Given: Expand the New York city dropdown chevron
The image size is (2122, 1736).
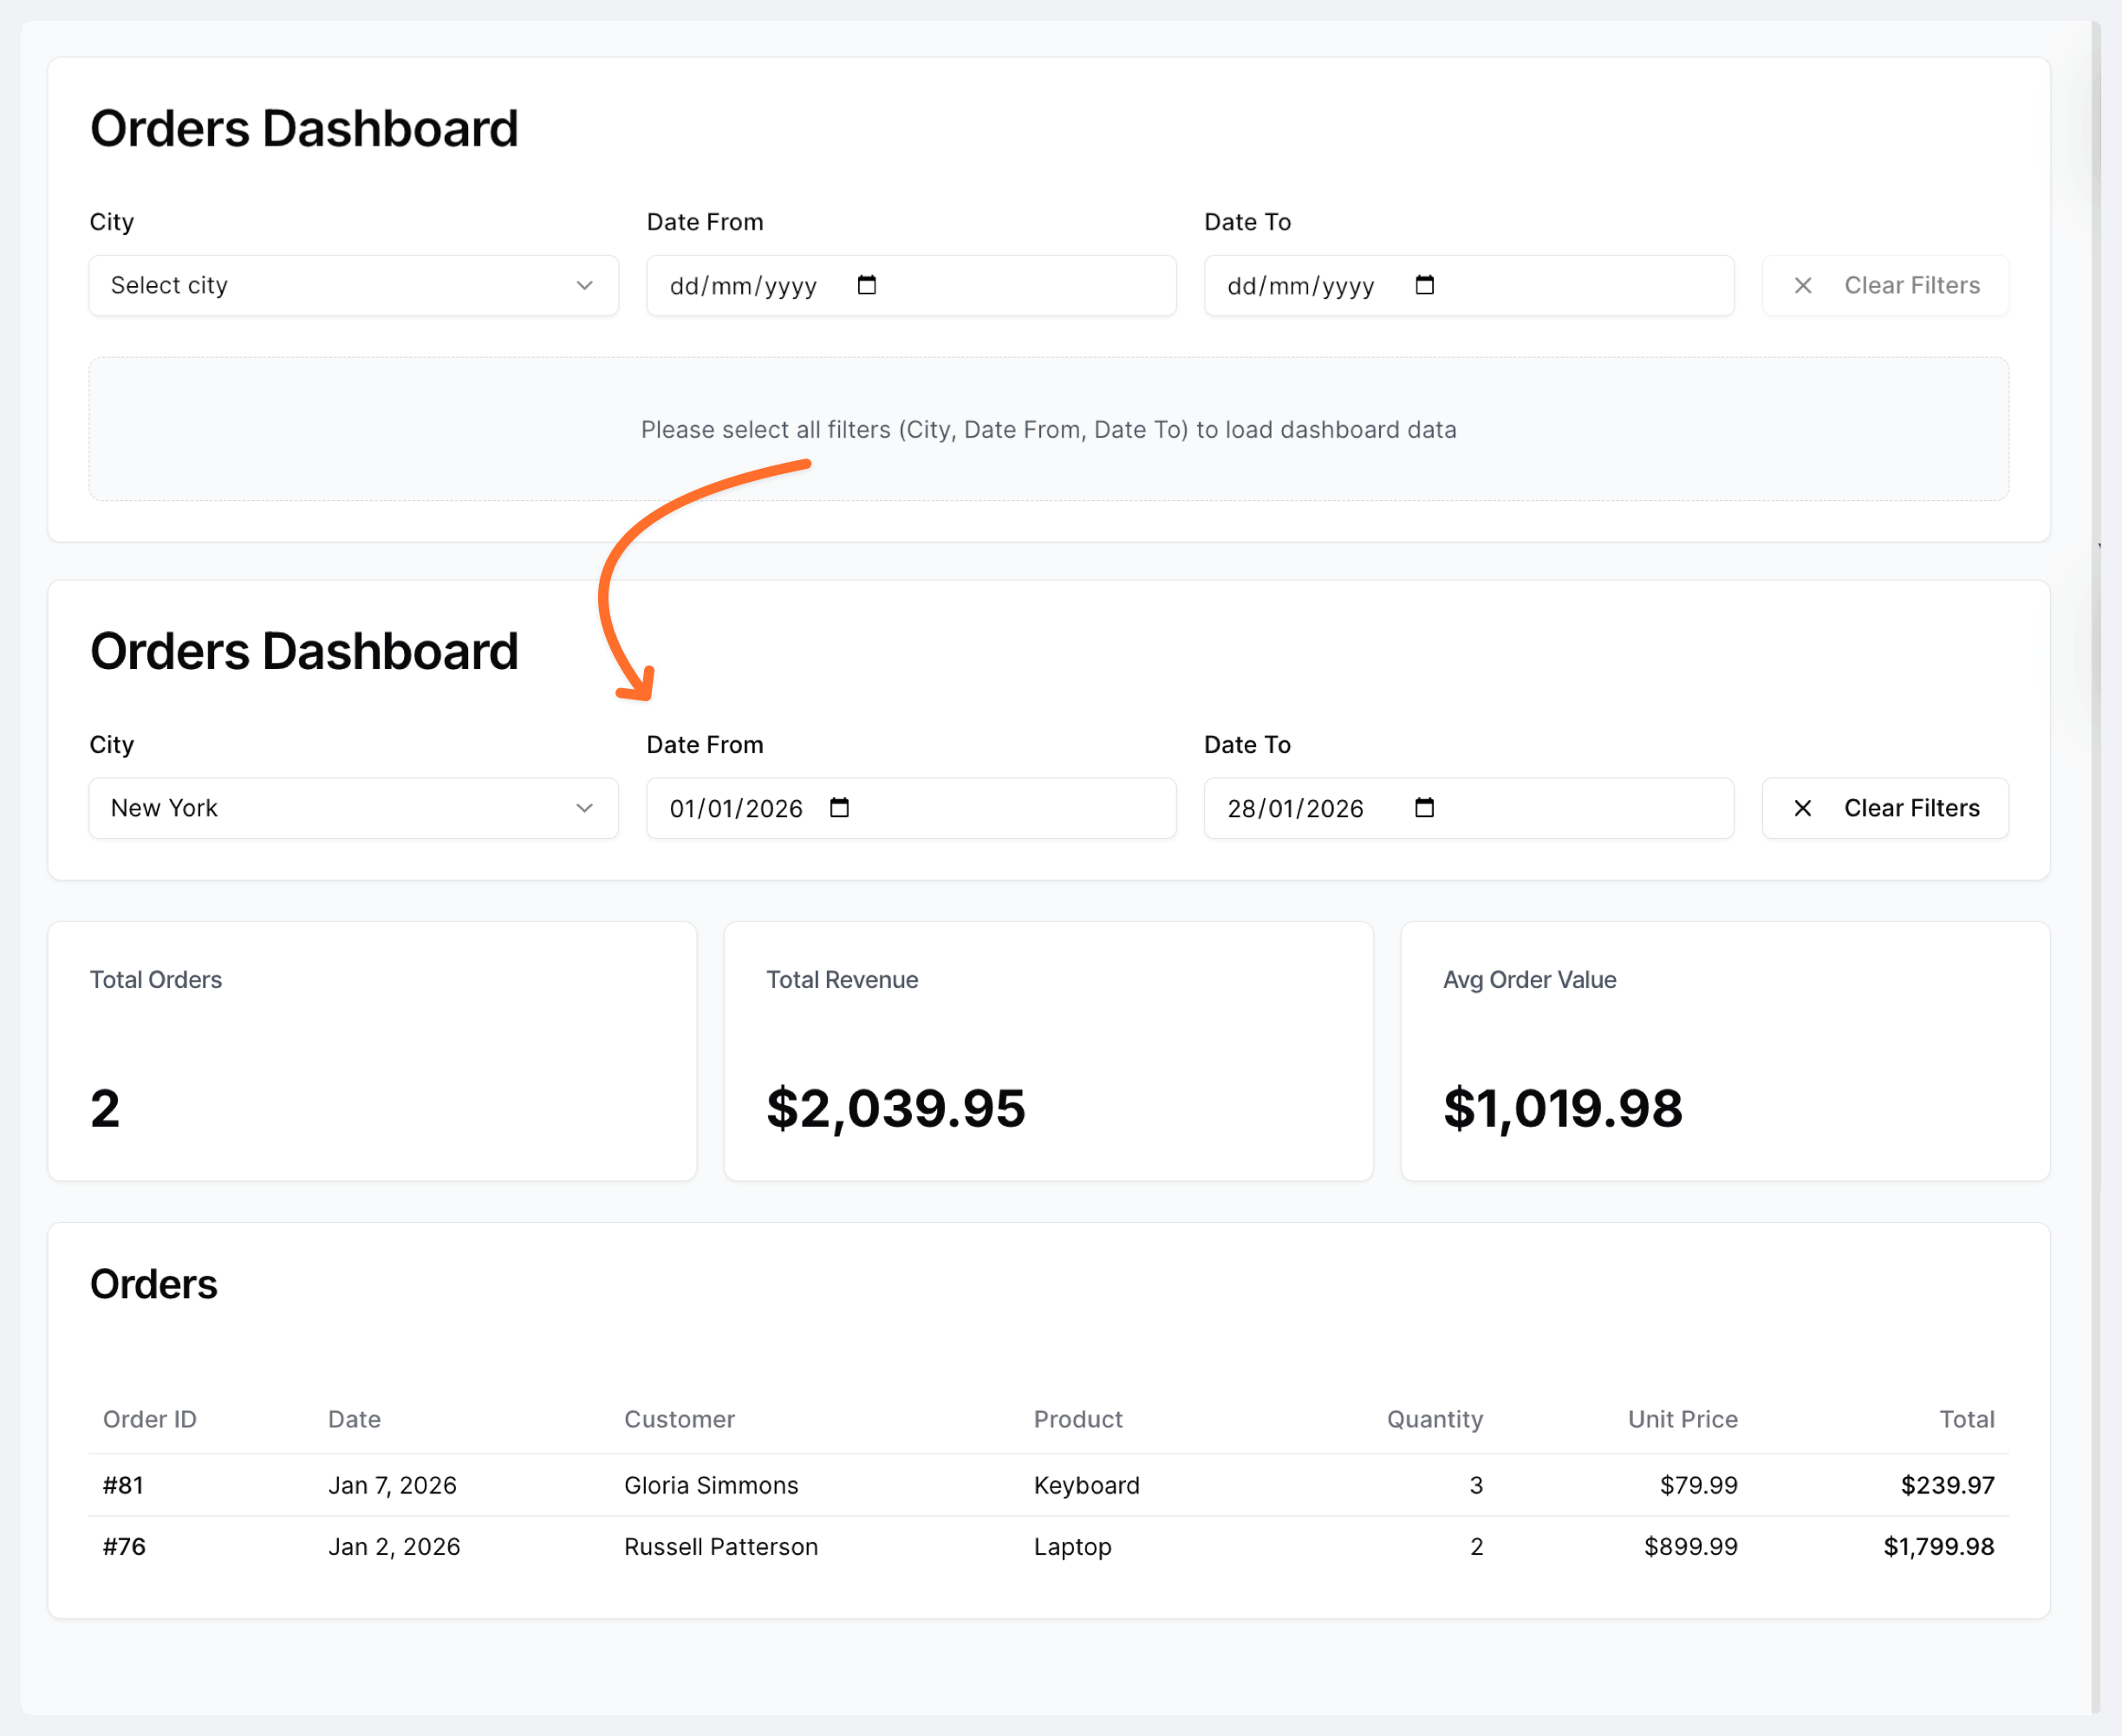Looking at the screenshot, I should [x=585, y=808].
